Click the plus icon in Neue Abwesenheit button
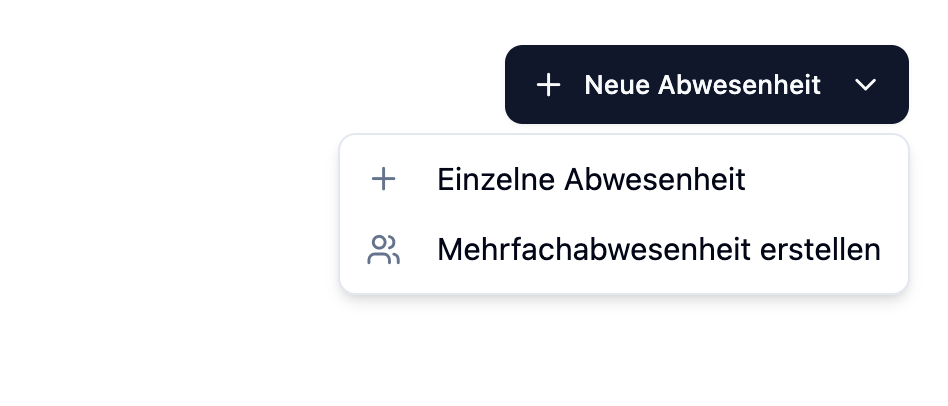948x406 pixels. click(x=548, y=85)
